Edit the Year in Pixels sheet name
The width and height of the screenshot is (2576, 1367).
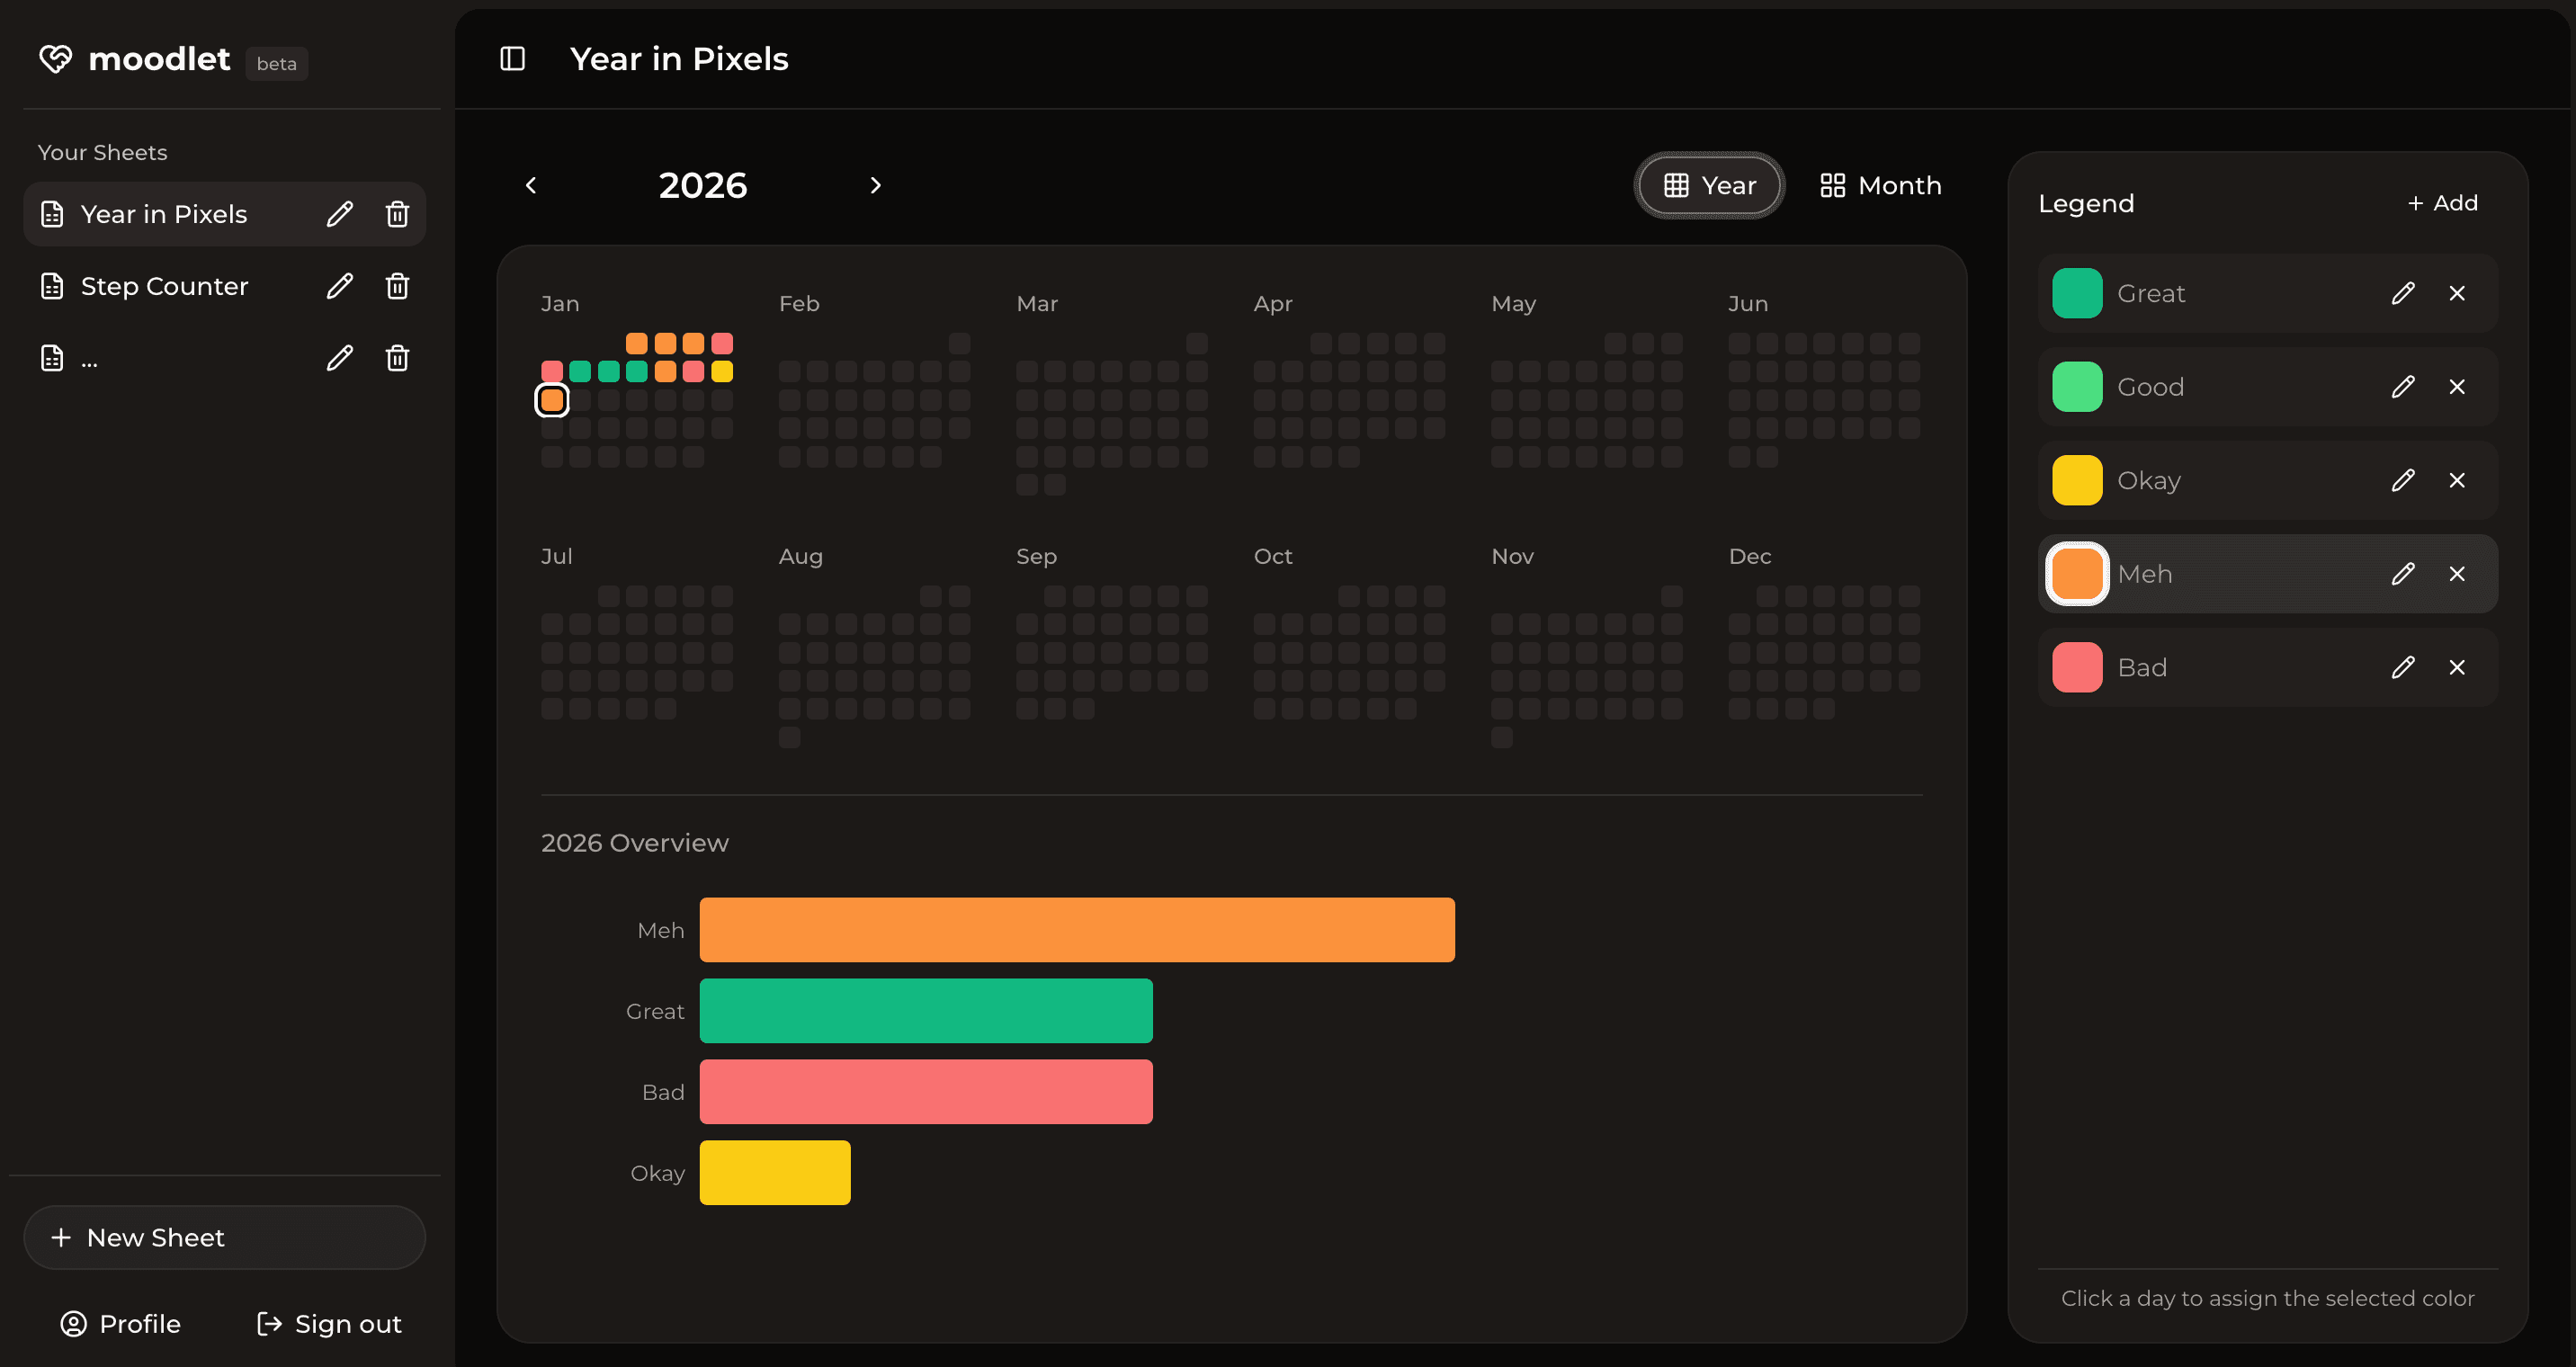[340, 213]
